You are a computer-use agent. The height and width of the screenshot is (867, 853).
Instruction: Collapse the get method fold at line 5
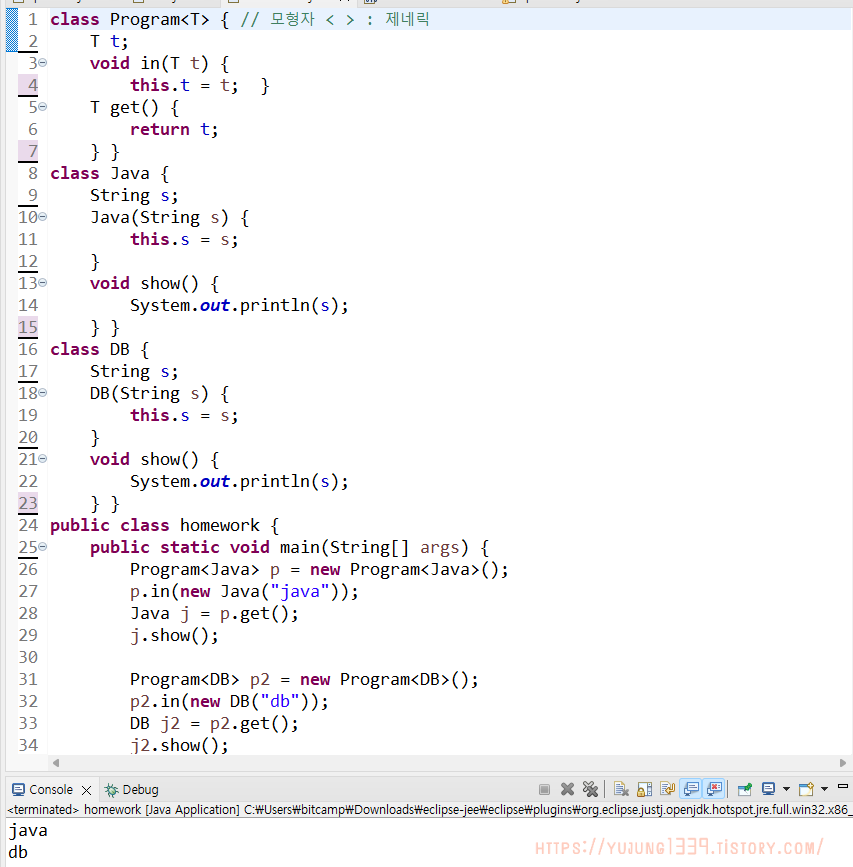coord(43,106)
